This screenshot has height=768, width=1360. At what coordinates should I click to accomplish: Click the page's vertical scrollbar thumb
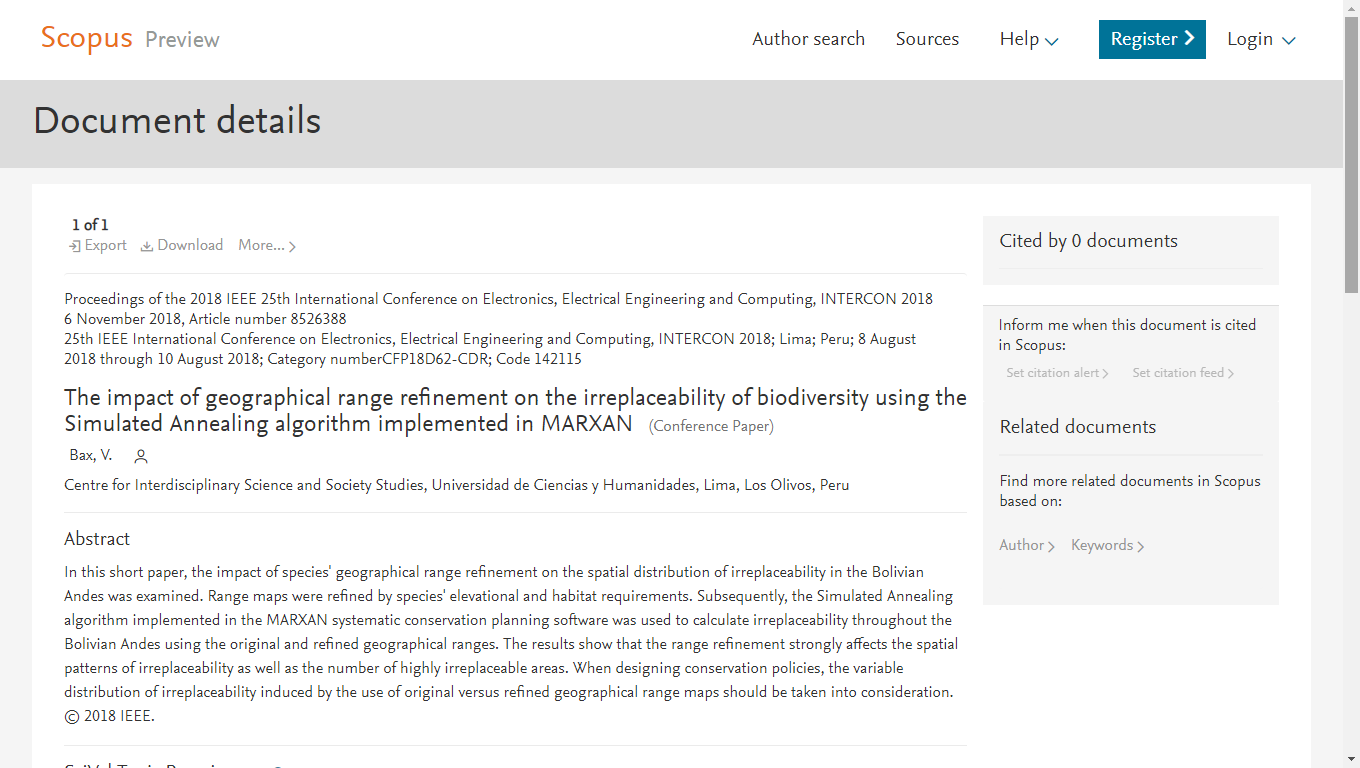[1351, 155]
